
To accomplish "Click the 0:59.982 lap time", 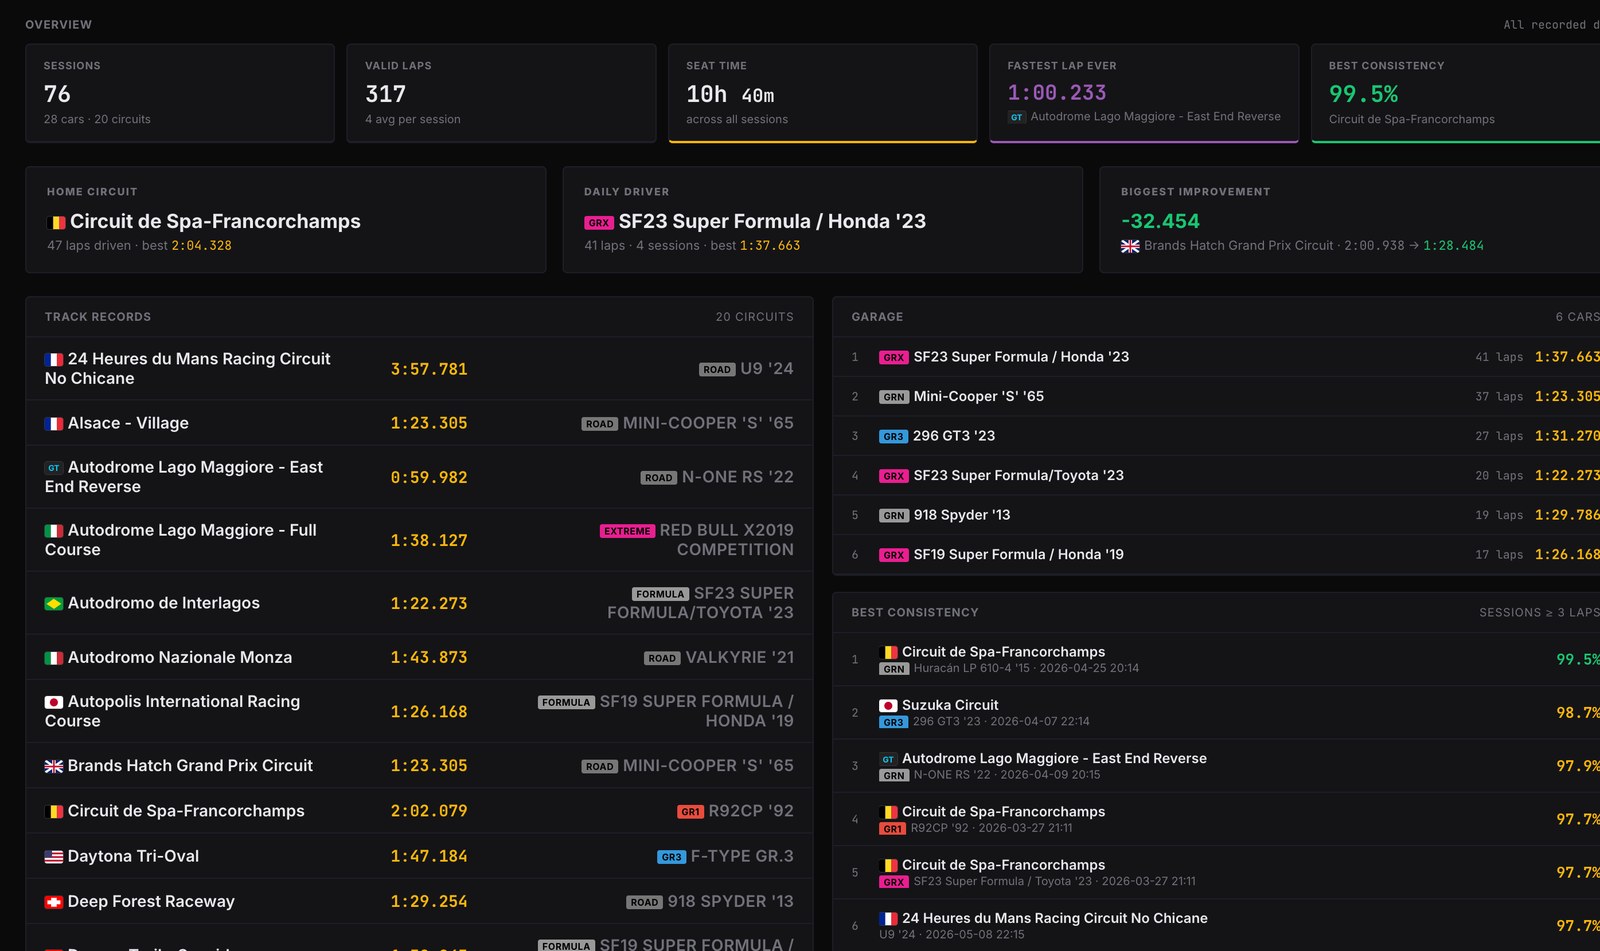I will click(429, 478).
